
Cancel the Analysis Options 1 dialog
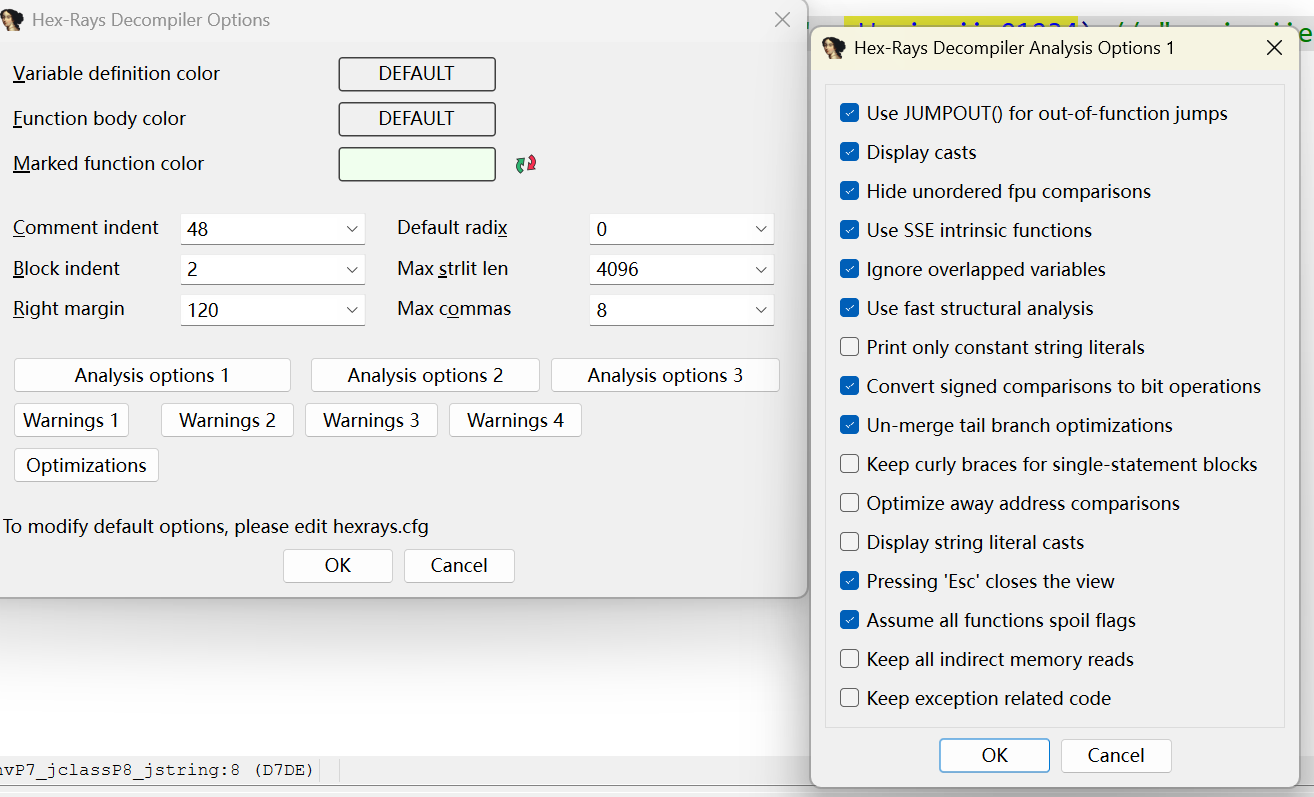[1116, 756]
